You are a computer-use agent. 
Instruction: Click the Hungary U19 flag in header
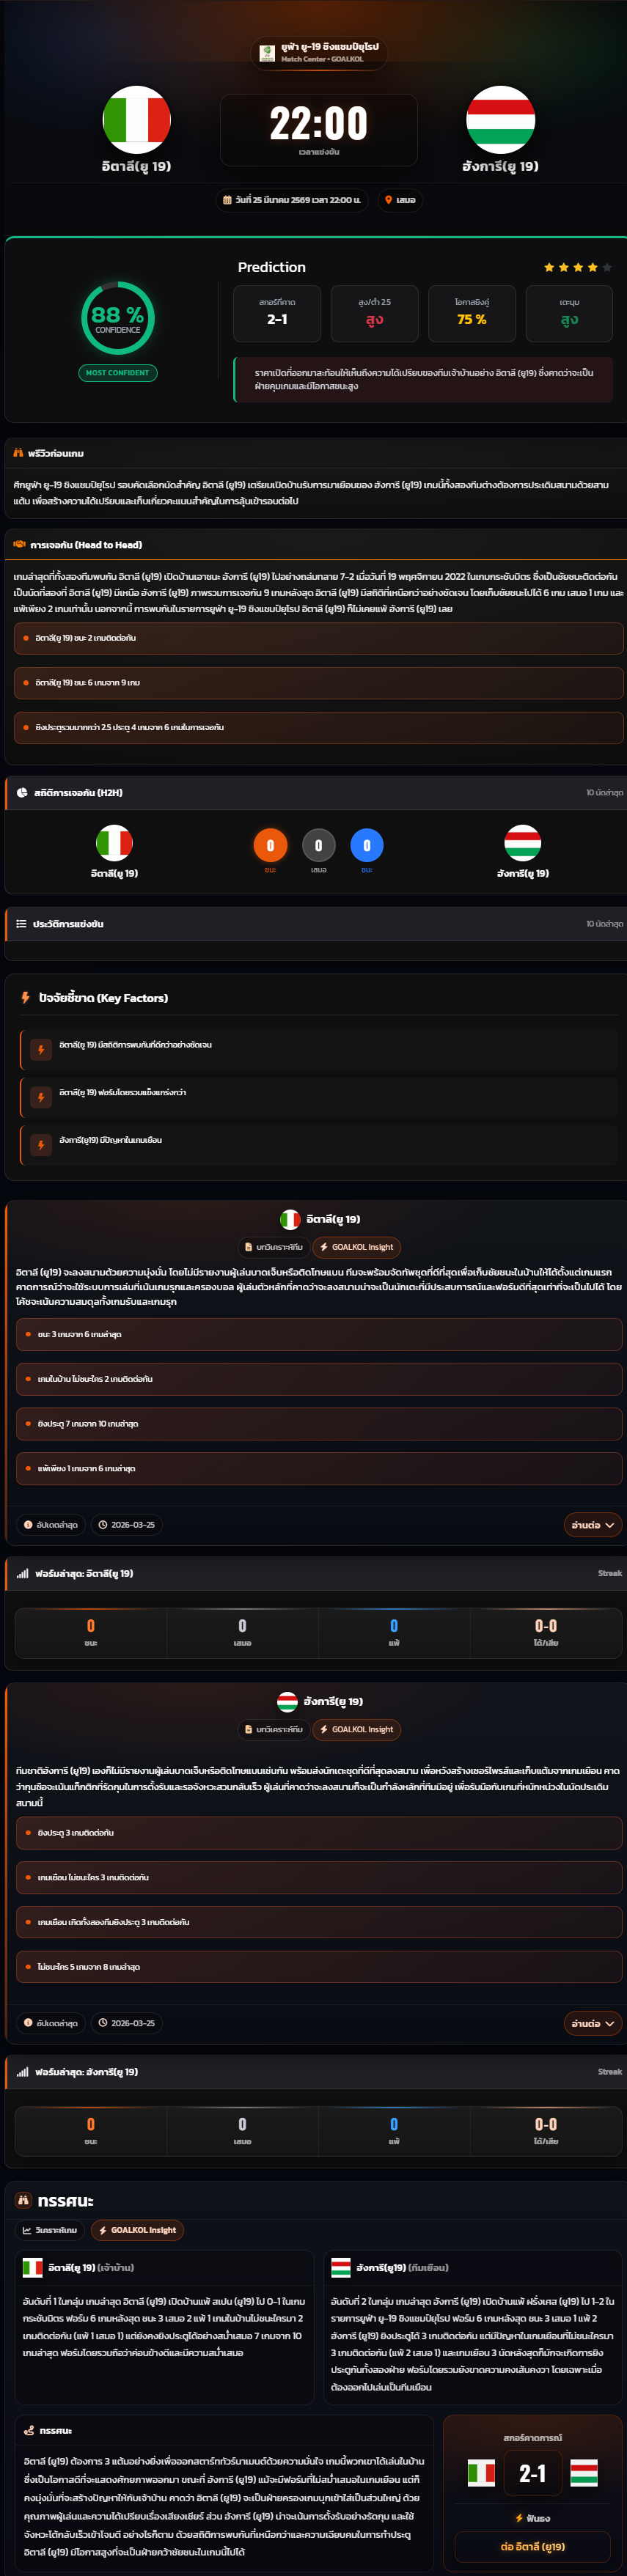click(x=500, y=120)
